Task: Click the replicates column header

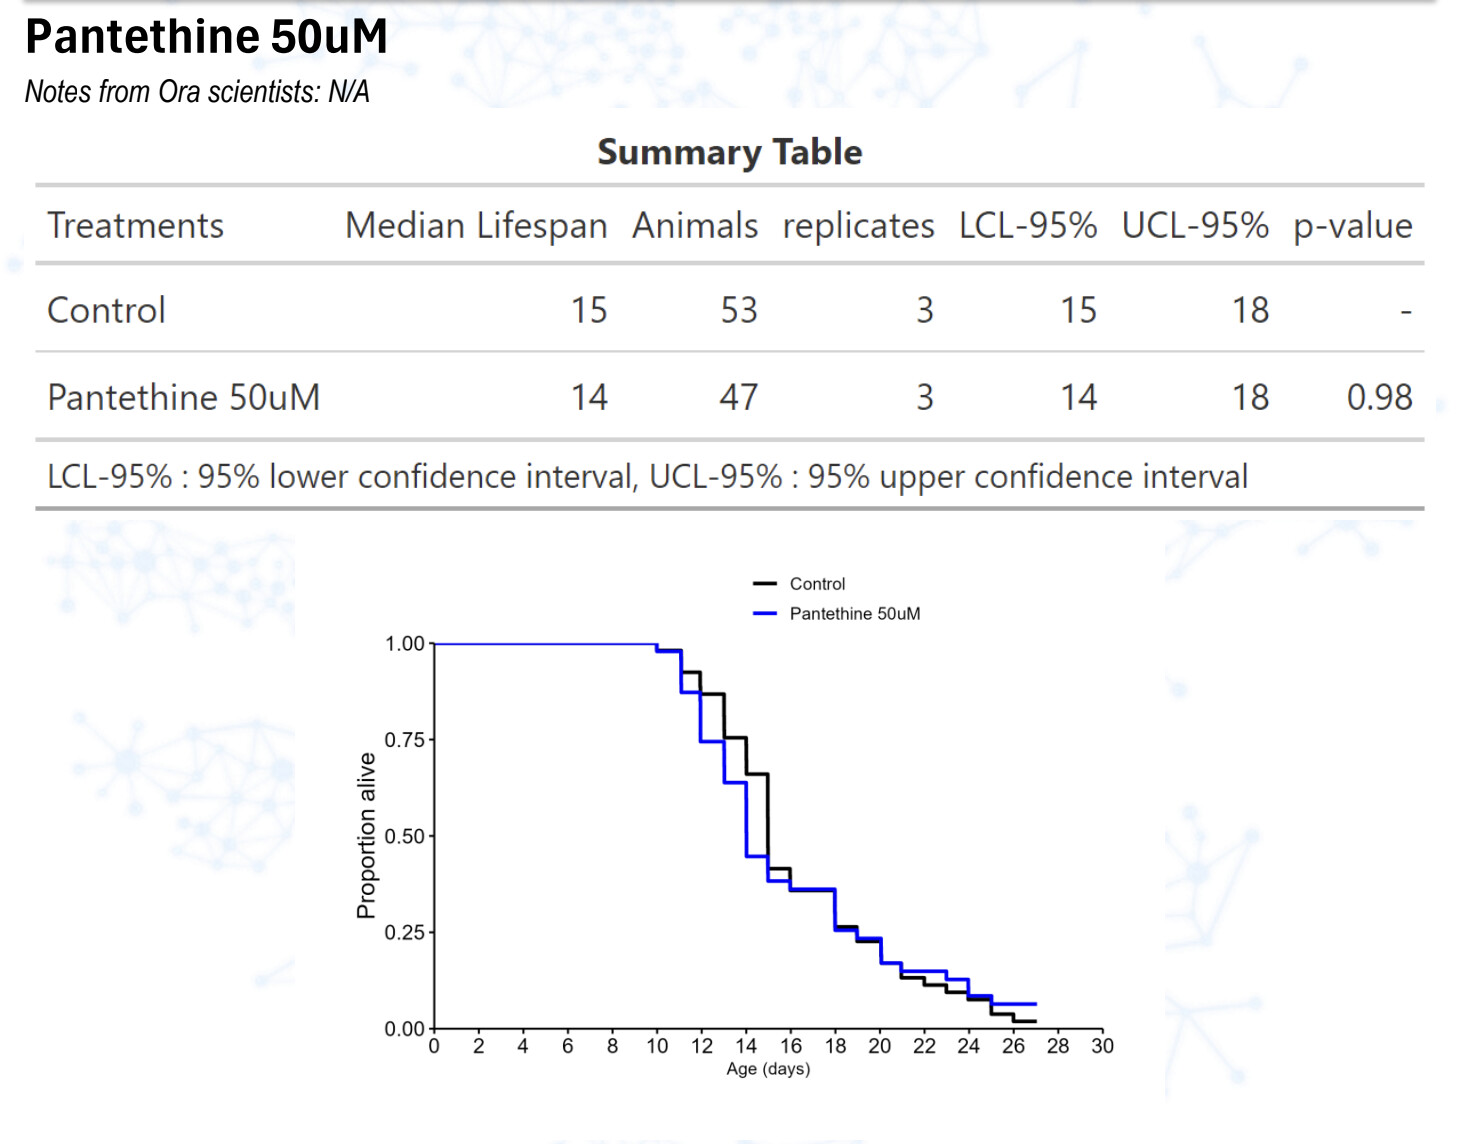Action: 858,226
